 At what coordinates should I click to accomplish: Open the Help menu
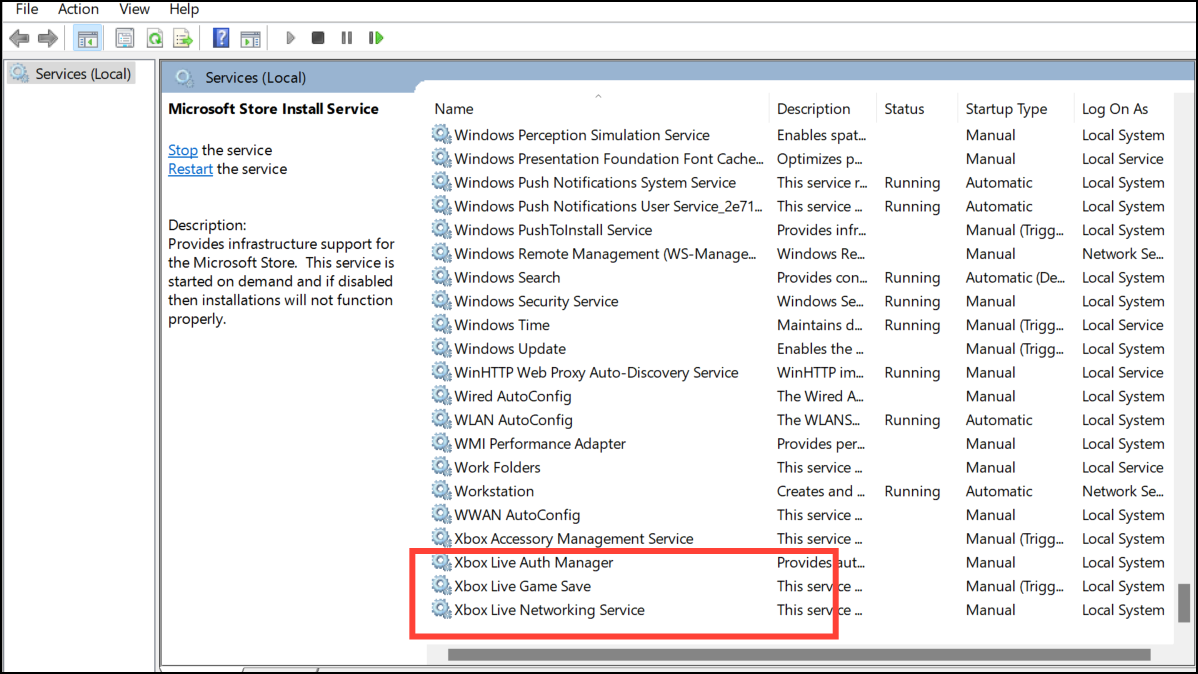pyautogui.click(x=184, y=9)
